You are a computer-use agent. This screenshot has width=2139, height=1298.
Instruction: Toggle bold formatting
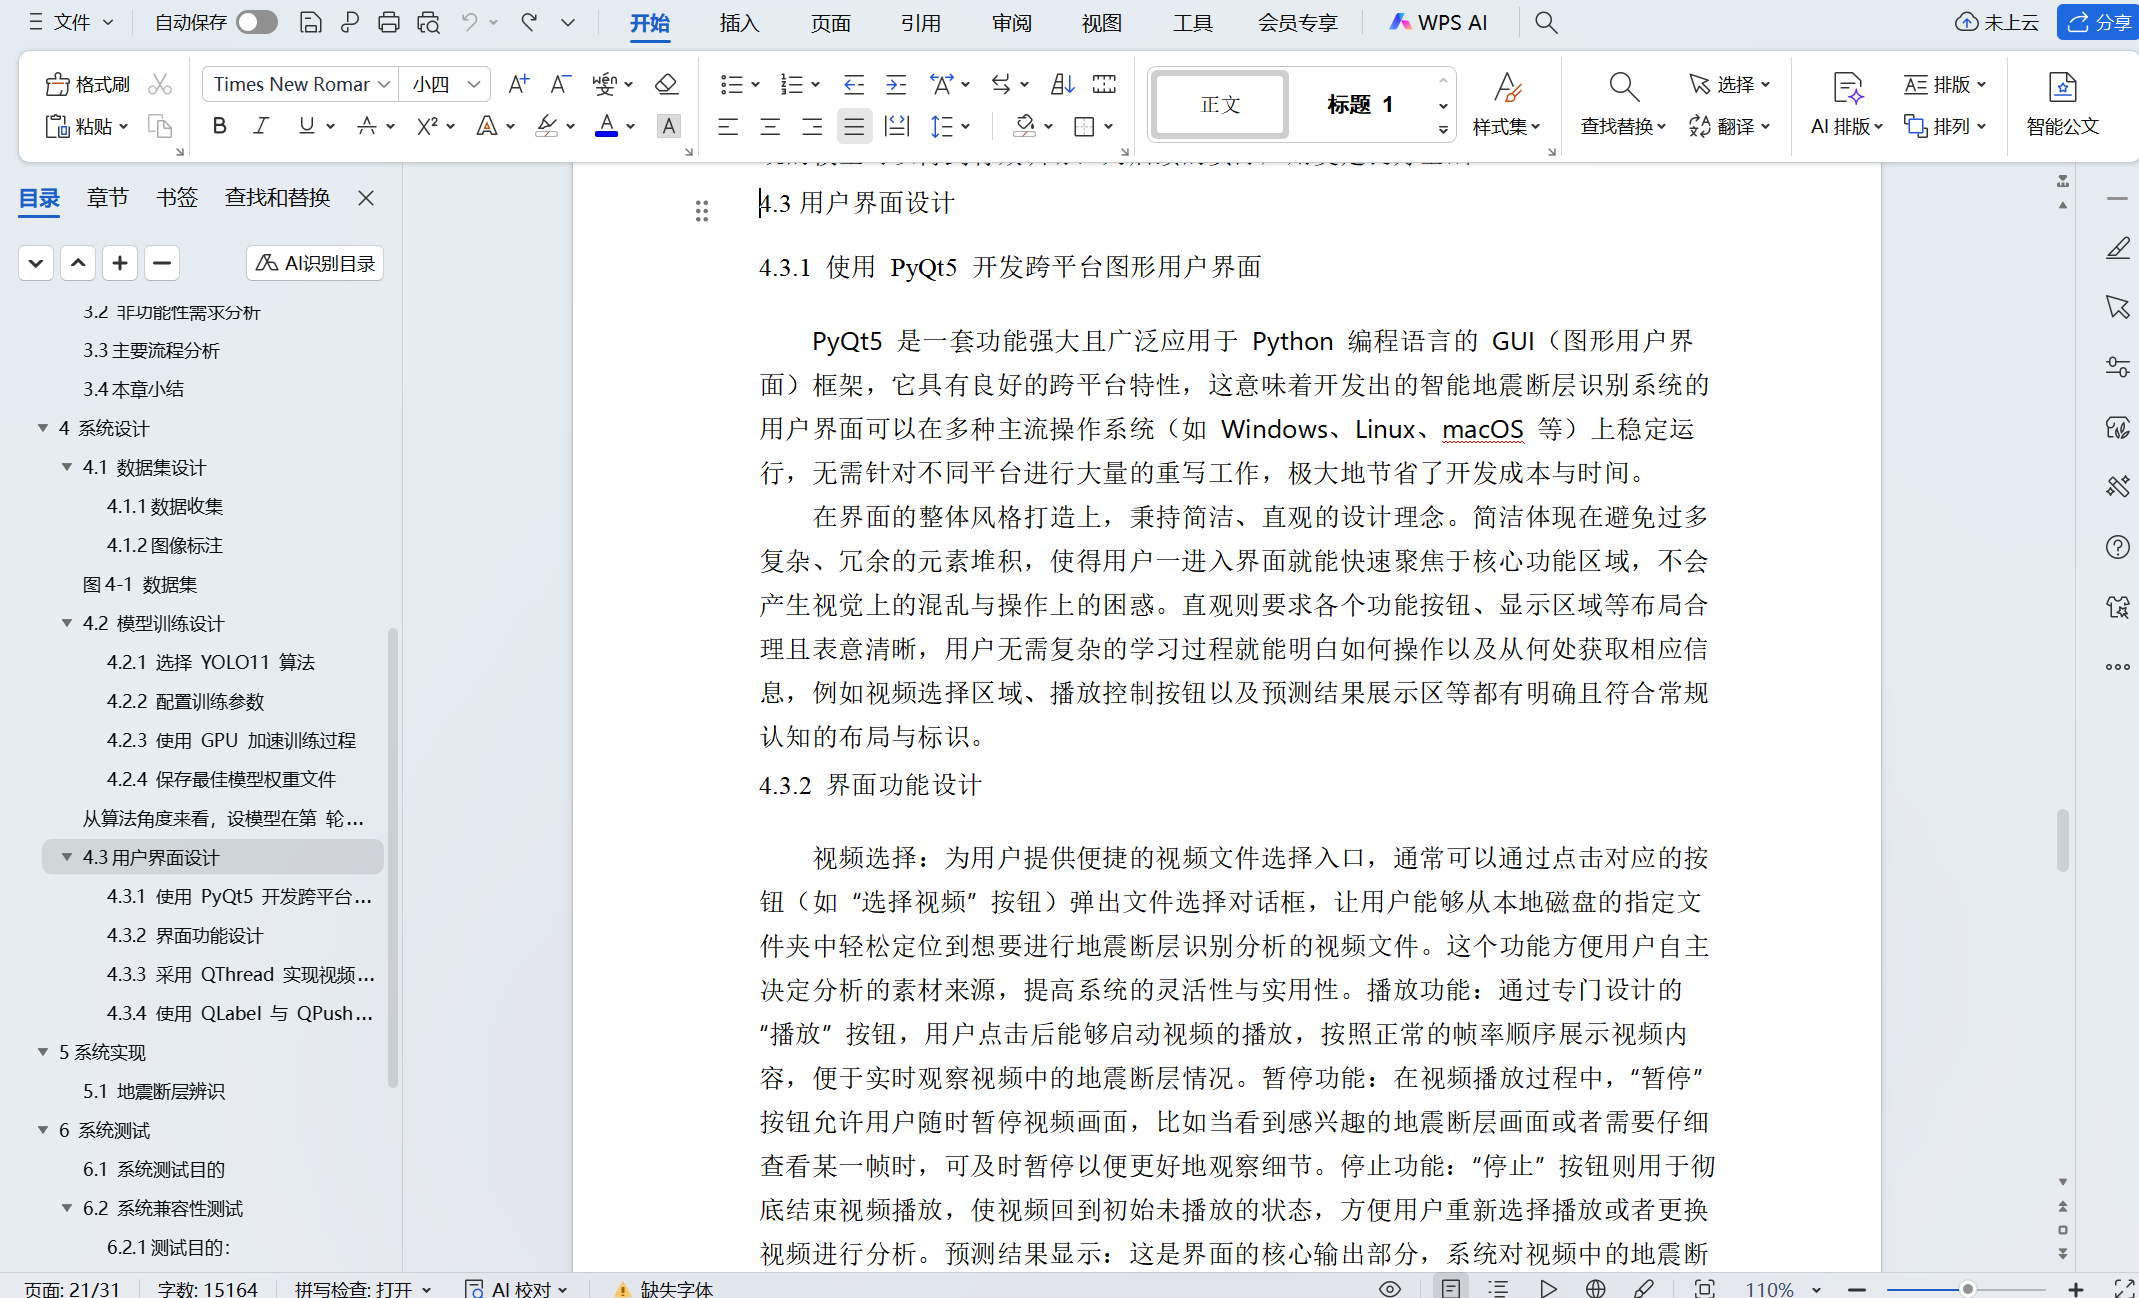click(x=220, y=126)
